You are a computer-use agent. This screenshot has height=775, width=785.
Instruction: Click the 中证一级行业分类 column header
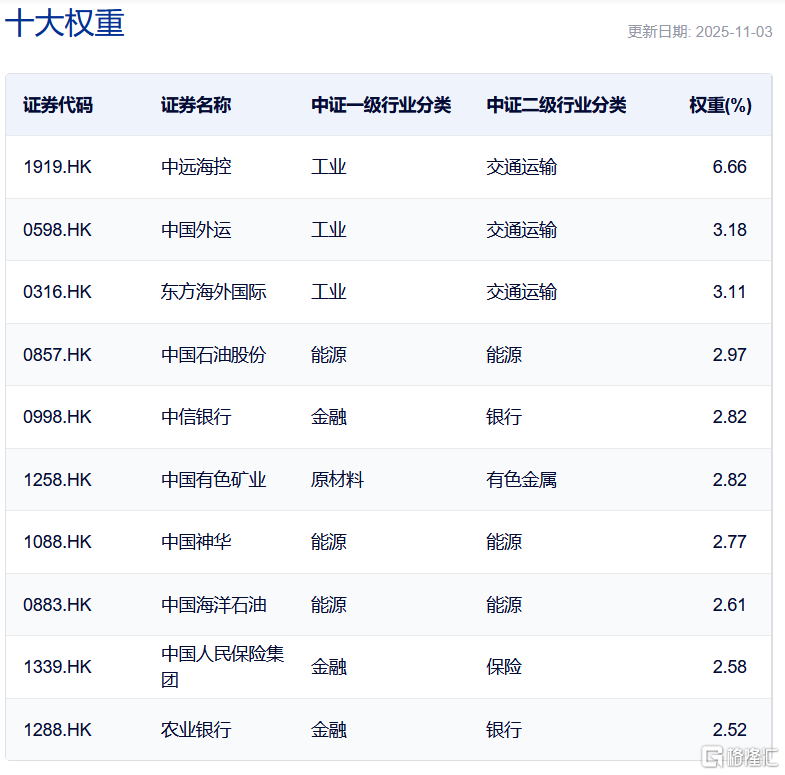click(381, 105)
